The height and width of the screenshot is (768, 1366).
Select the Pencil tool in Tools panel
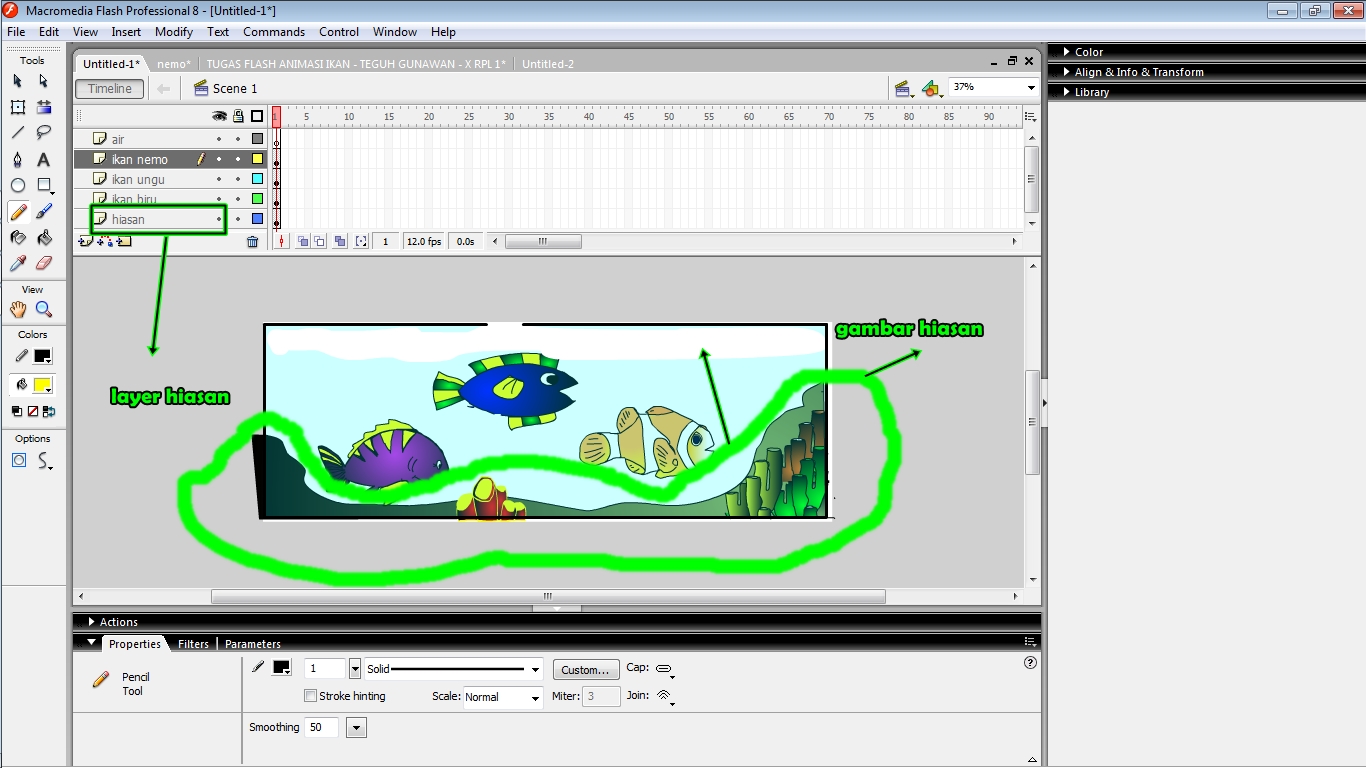pos(18,212)
